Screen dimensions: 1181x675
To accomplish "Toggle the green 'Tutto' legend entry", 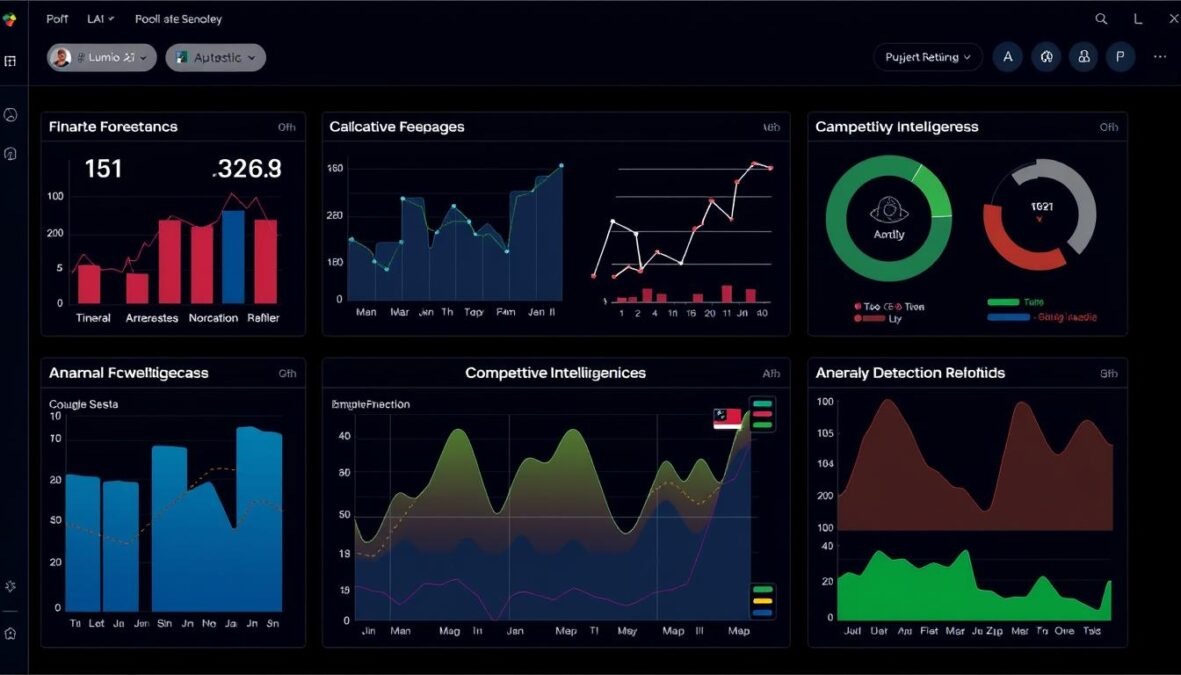I will click(1010, 301).
